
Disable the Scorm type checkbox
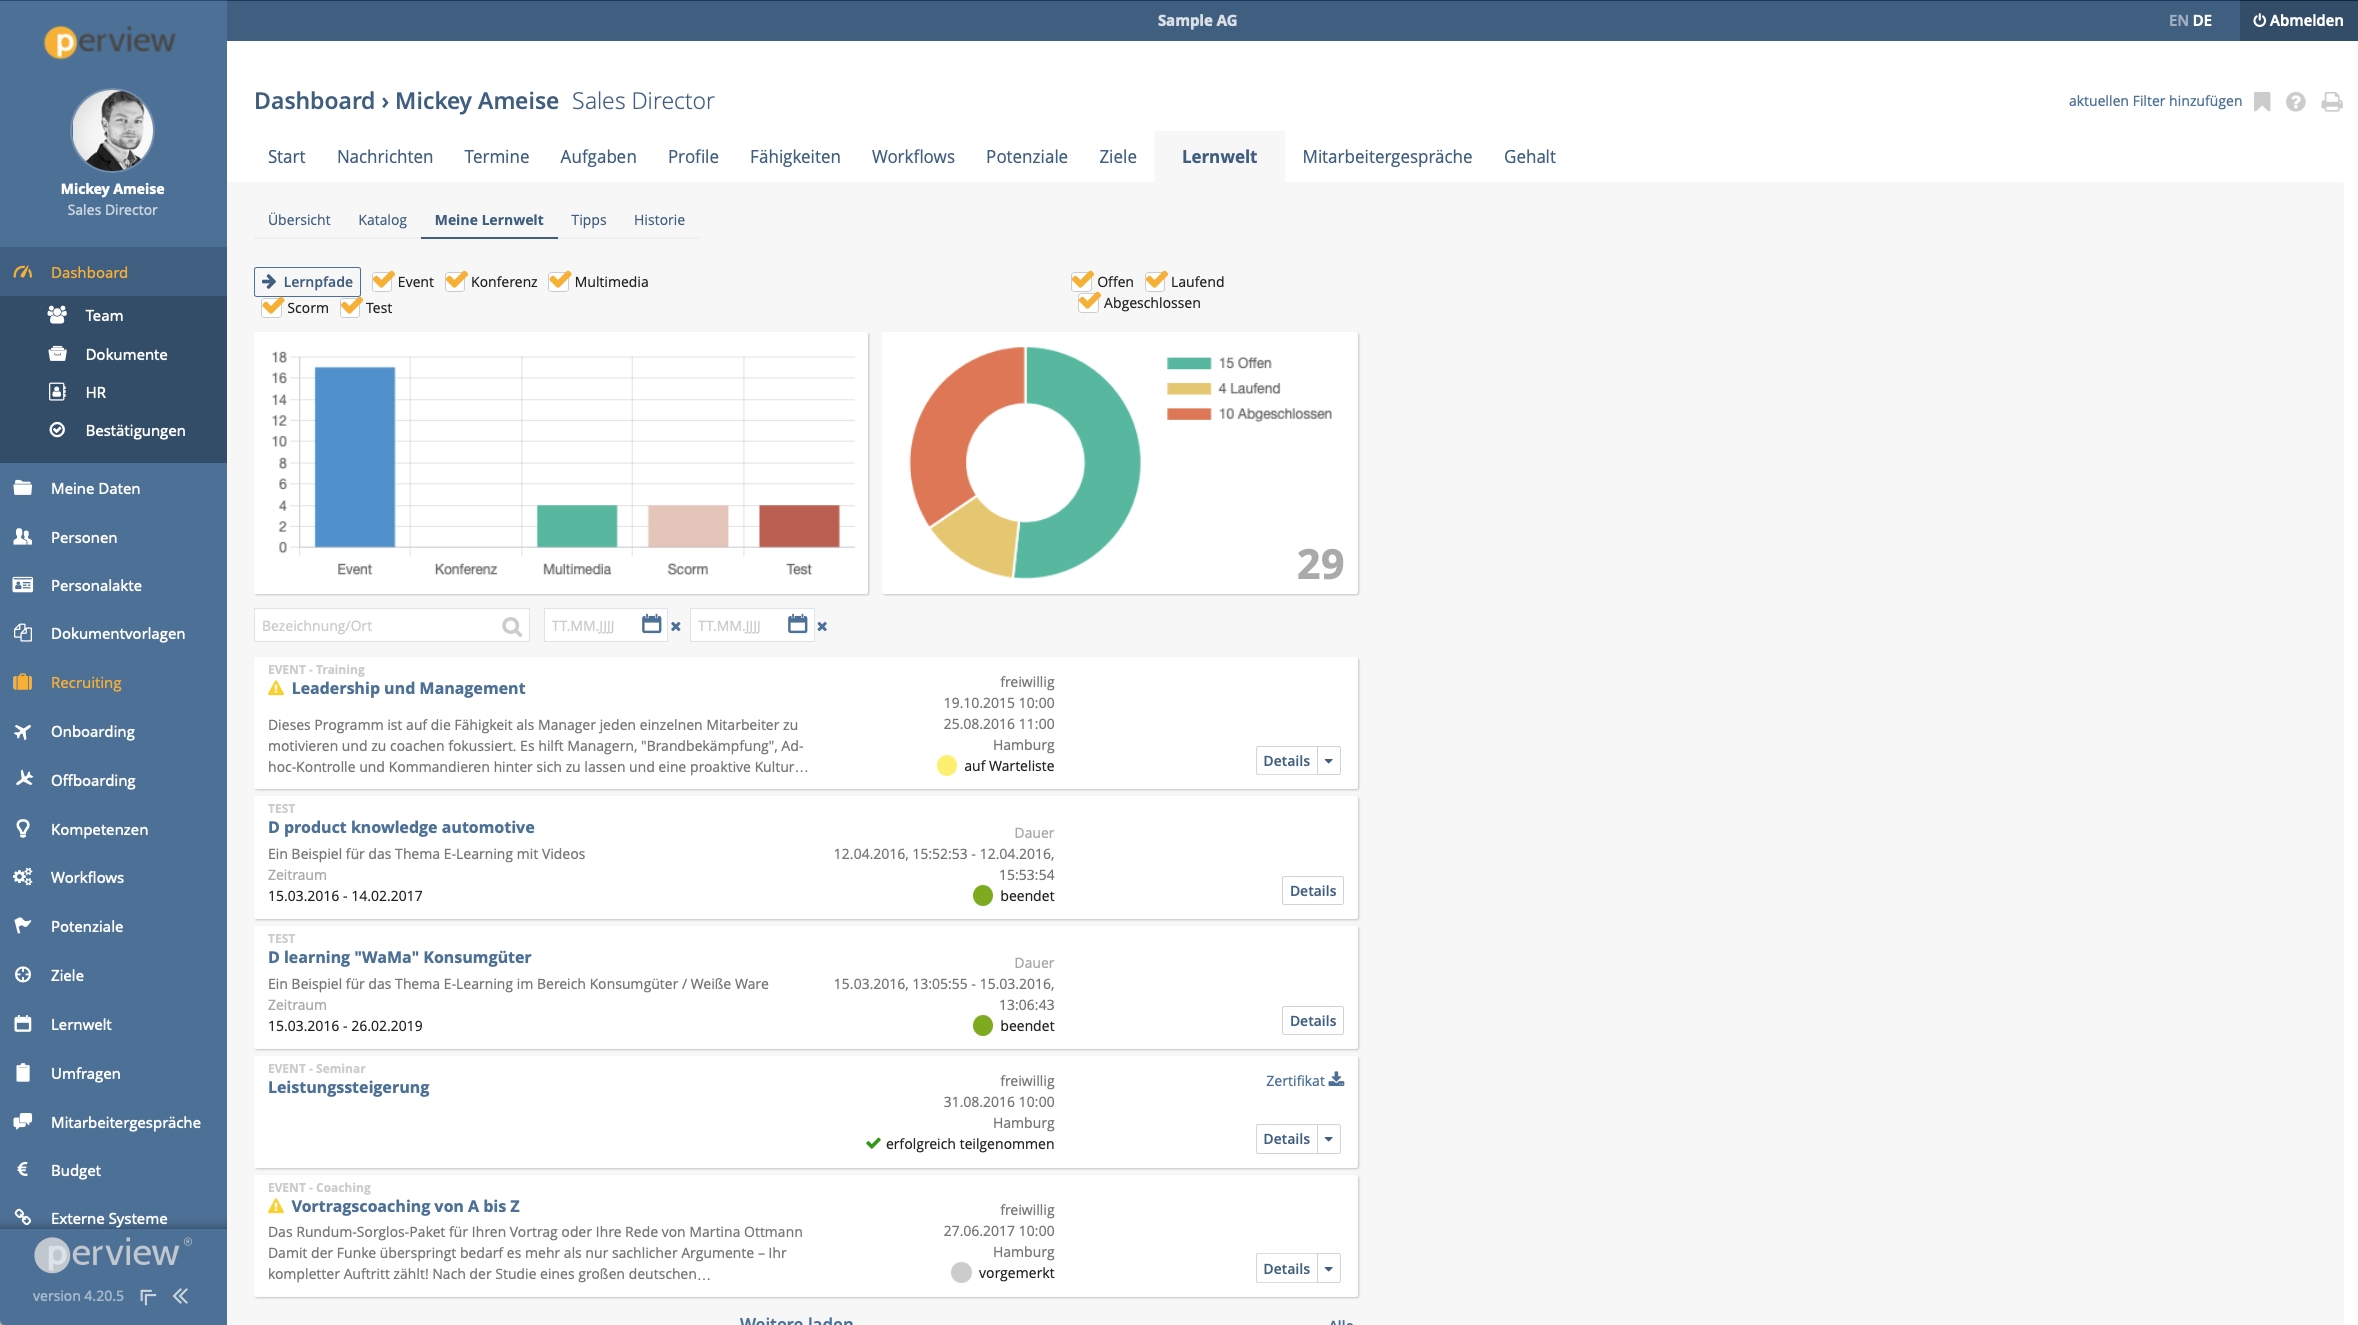[272, 307]
